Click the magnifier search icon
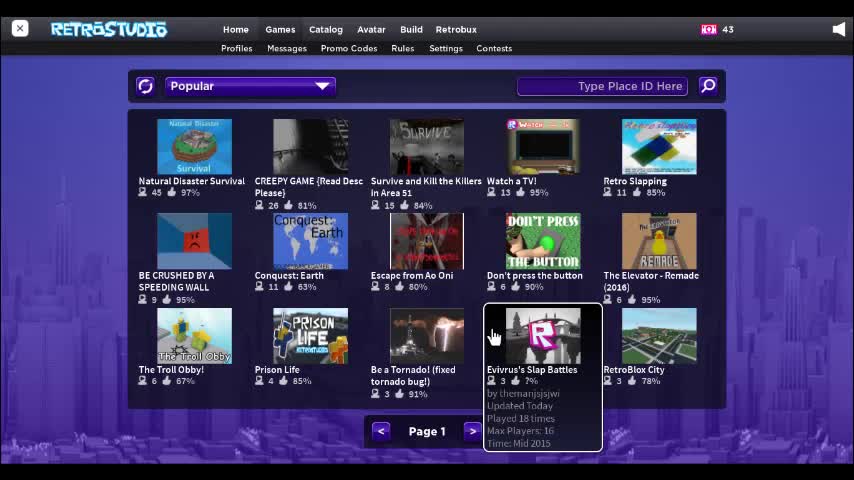 [708, 86]
